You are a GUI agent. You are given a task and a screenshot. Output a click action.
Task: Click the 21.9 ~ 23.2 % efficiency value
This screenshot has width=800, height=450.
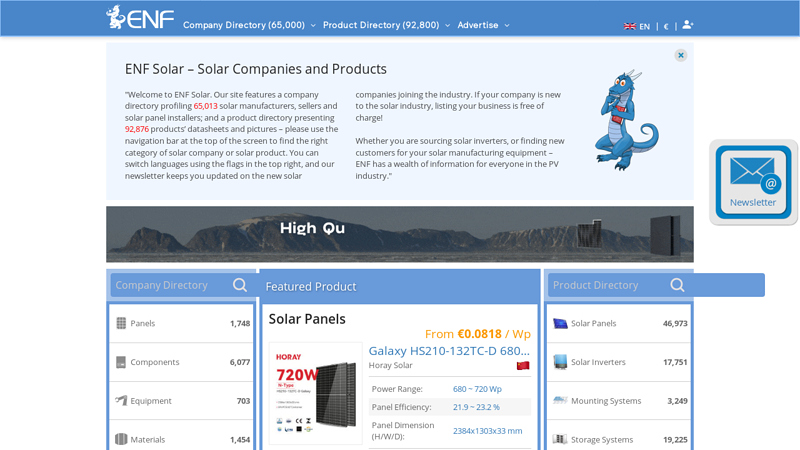[x=476, y=407]
